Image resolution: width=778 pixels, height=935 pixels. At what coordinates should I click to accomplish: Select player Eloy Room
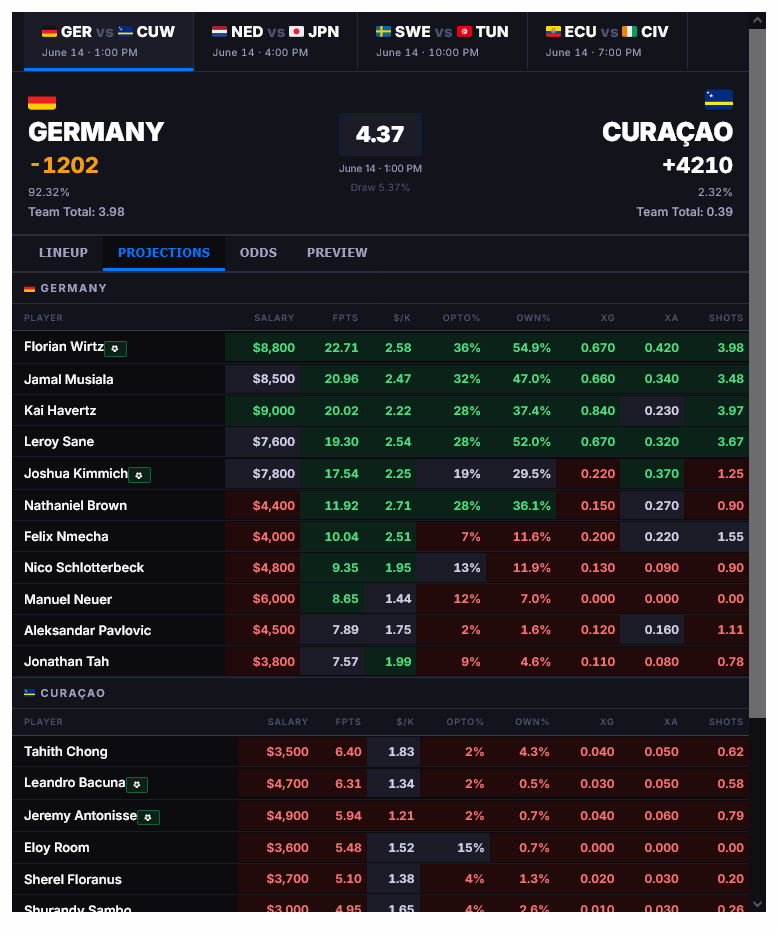57,847
